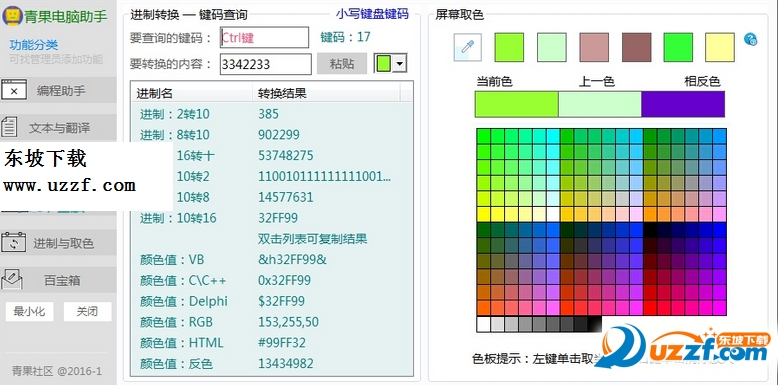Select the pale yellow saved swatch
The height and width of the screenshot is (385, 778).
pos(720,48)
